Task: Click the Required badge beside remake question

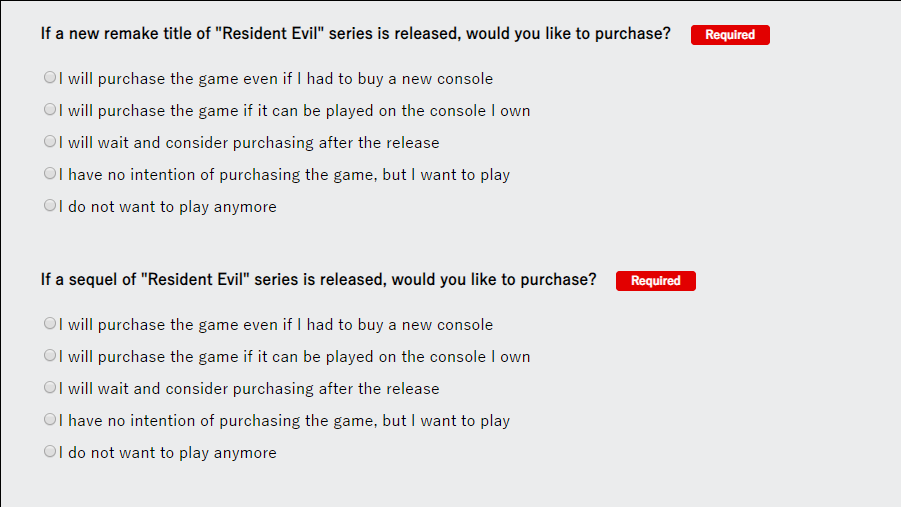Action: coord(730,34)
